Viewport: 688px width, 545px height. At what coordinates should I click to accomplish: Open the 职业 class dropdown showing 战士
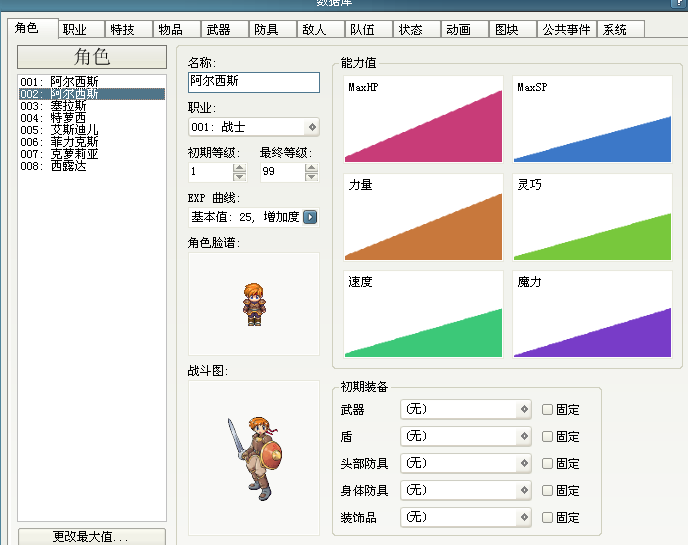click(254, 127)
